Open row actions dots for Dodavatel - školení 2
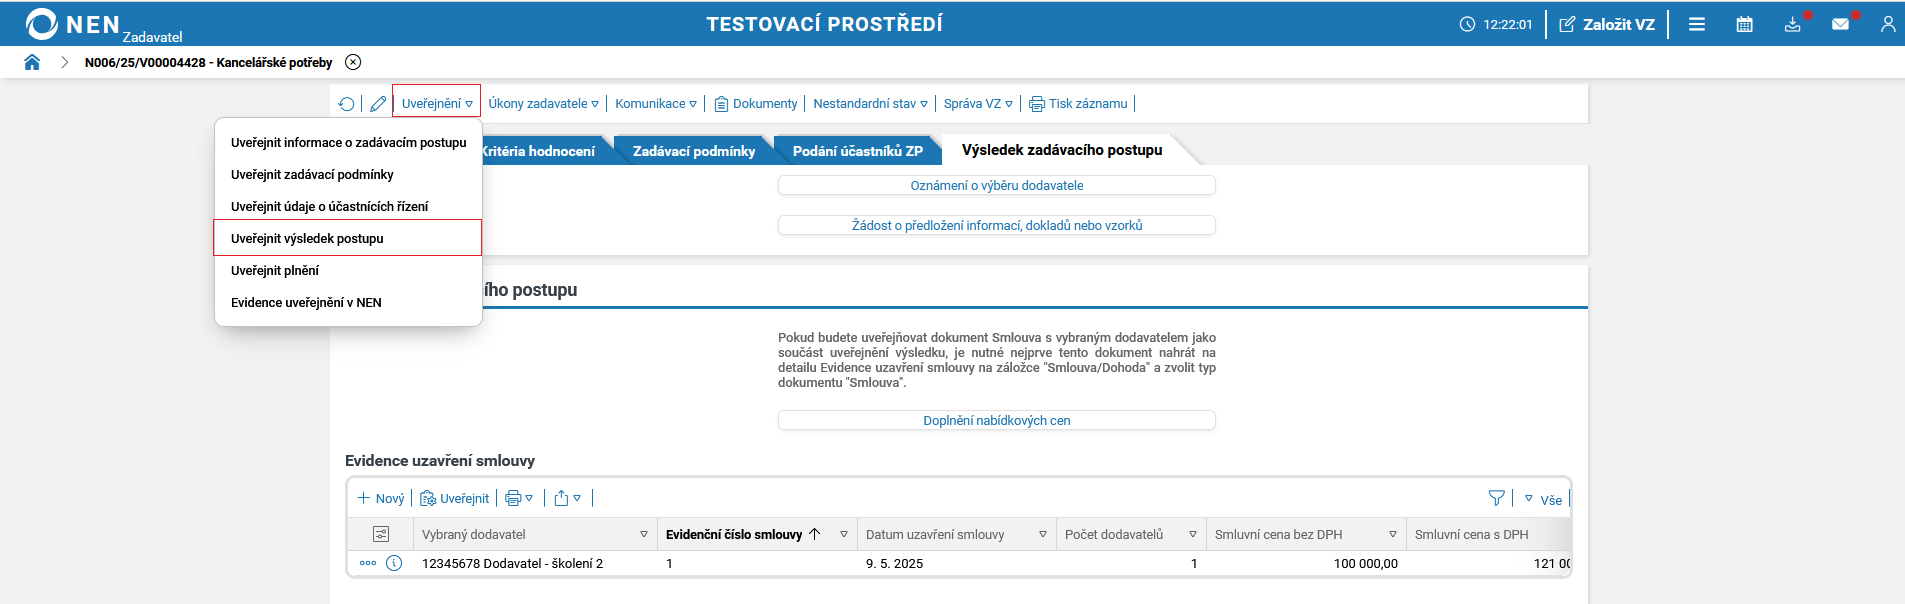Screen dimensions: 1905x604 [x=368, y=563]
